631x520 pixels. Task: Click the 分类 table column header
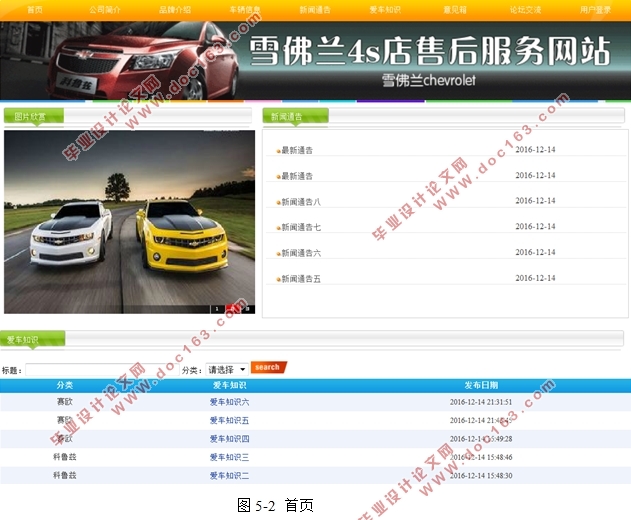tap(65, 385)
